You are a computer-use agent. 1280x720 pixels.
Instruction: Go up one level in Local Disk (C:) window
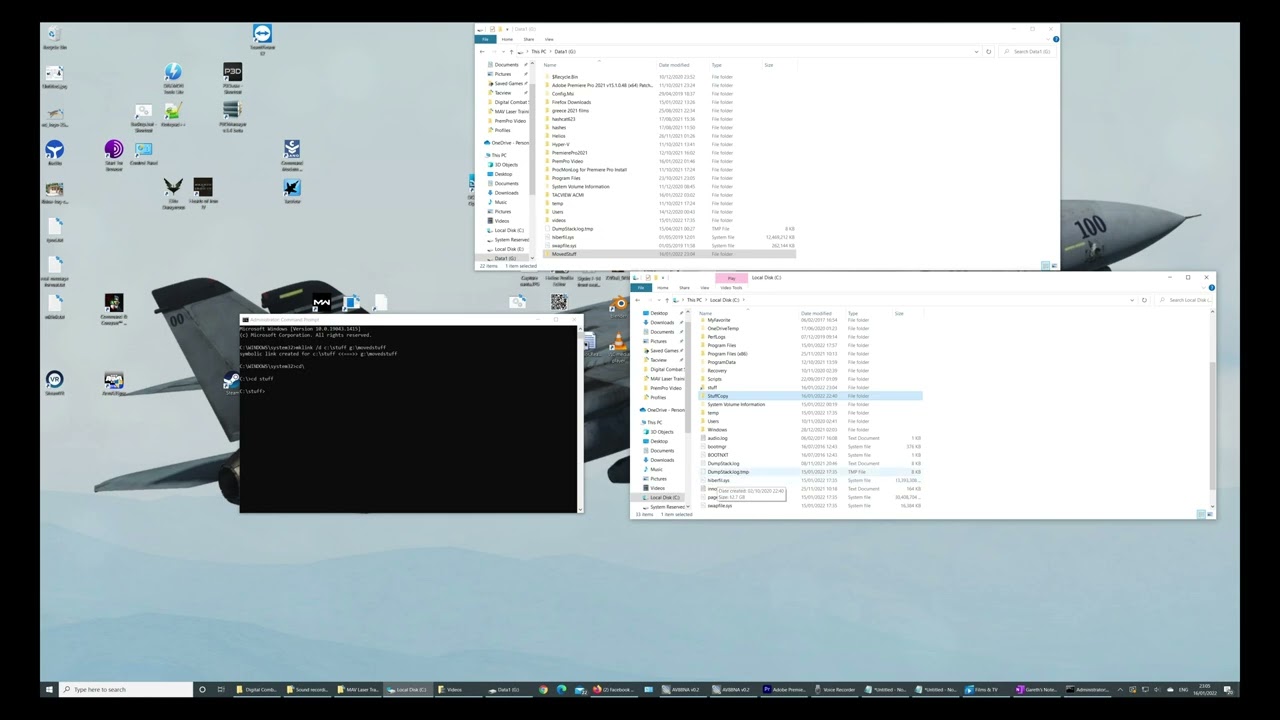(666, 300)
